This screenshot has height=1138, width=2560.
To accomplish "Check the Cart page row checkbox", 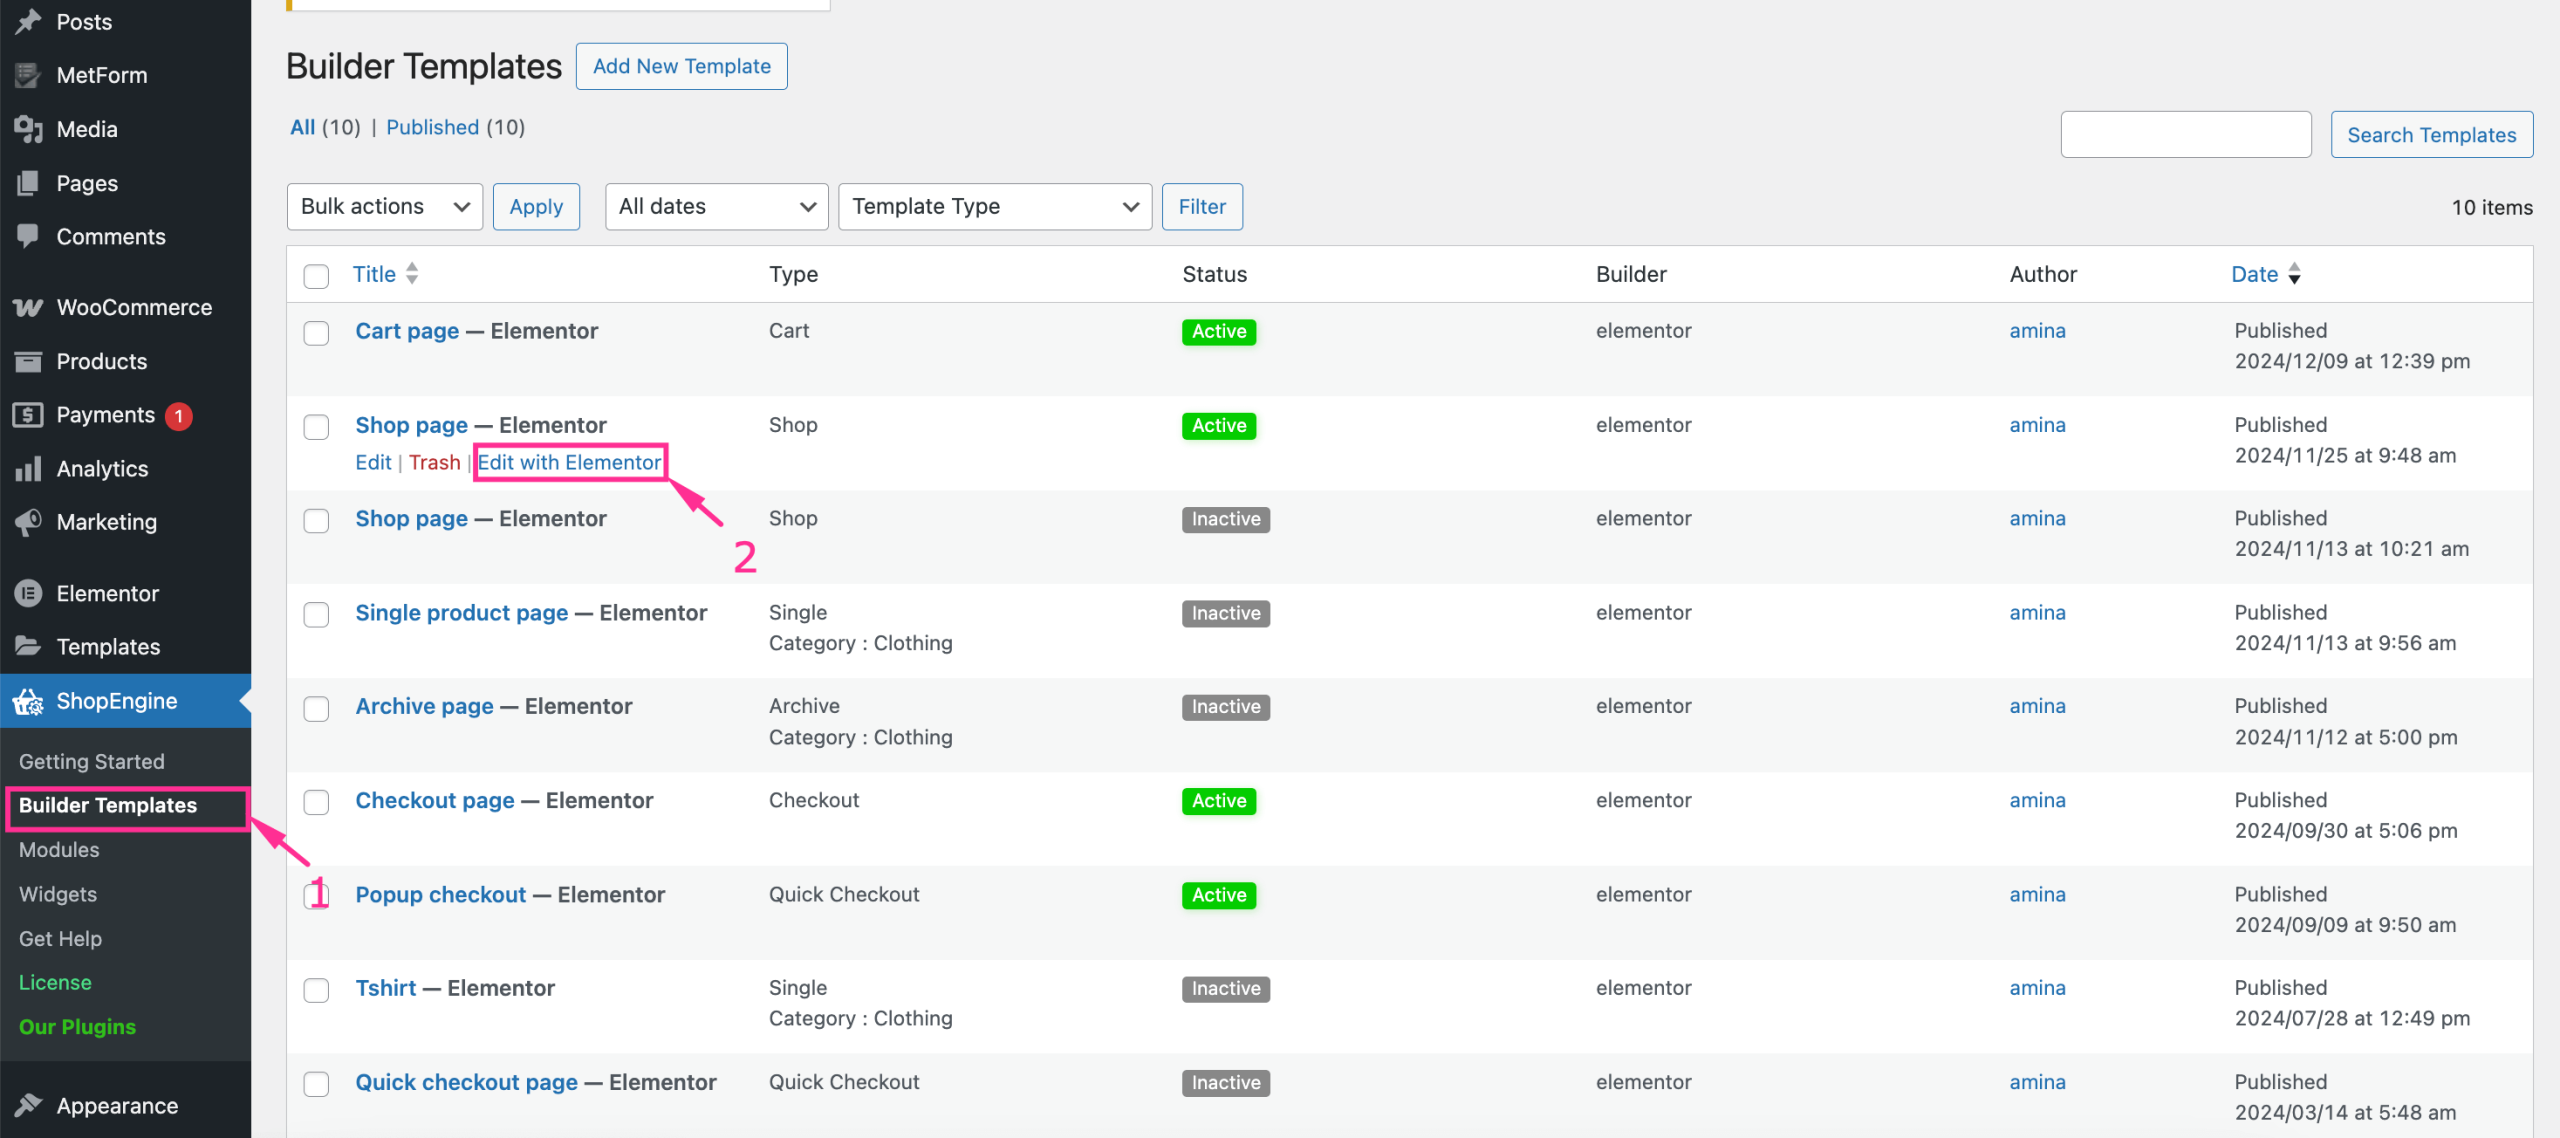I will [x=316, y=333].
